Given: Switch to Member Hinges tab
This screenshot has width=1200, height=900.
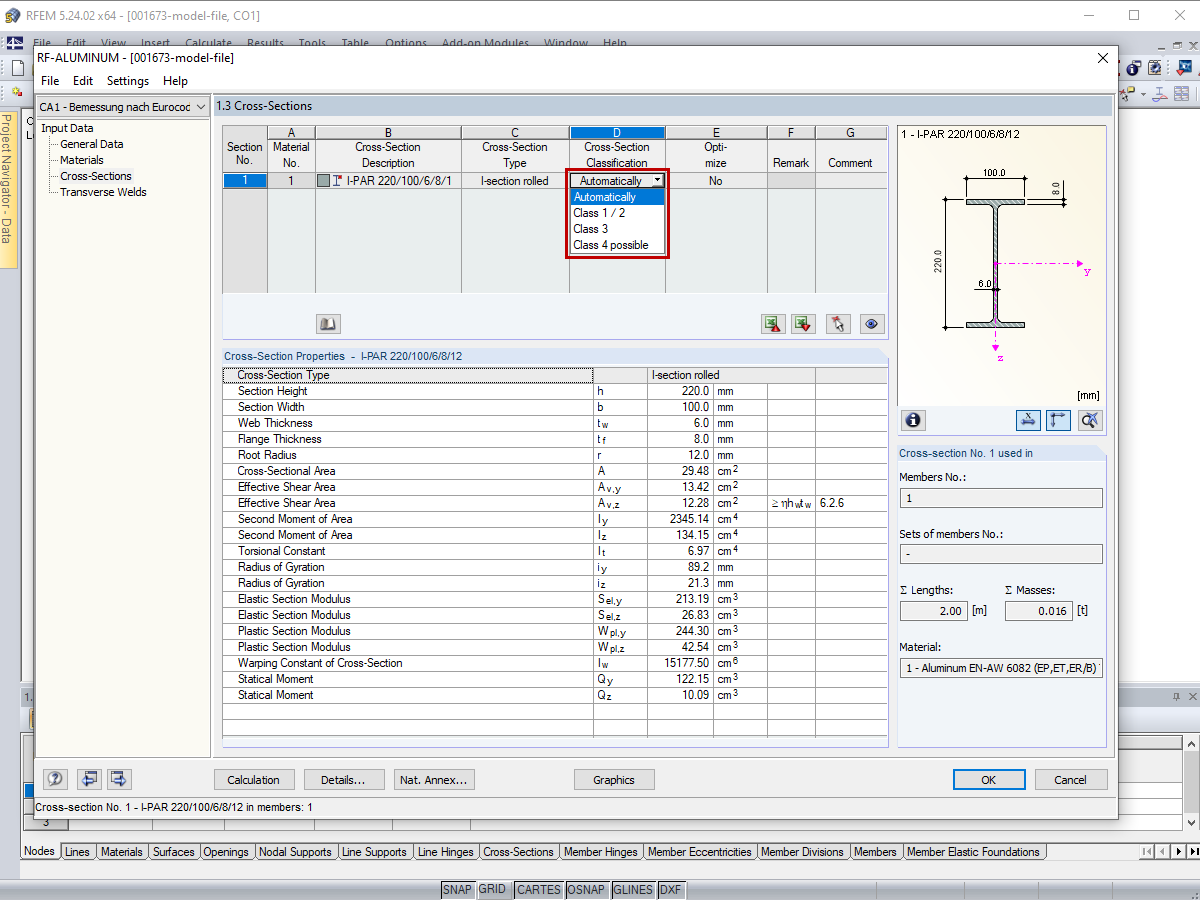Looking at the screenshot, I should pyautogui.click(x=600, y=852).
